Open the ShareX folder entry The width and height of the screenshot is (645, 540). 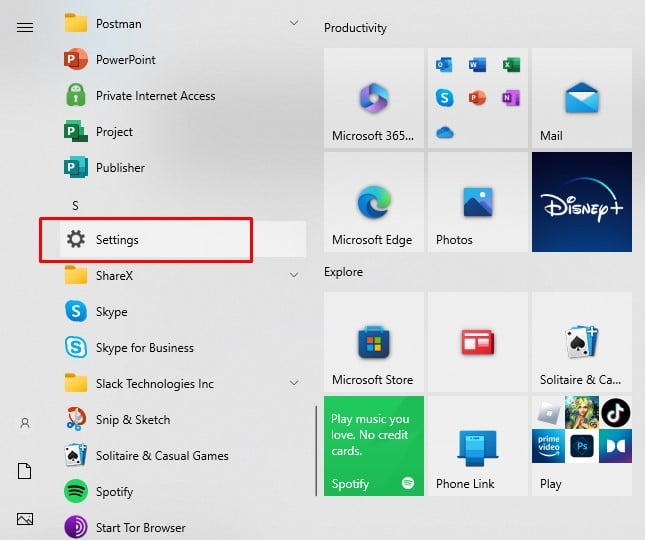pyautogui.click(x=183, y=276)
